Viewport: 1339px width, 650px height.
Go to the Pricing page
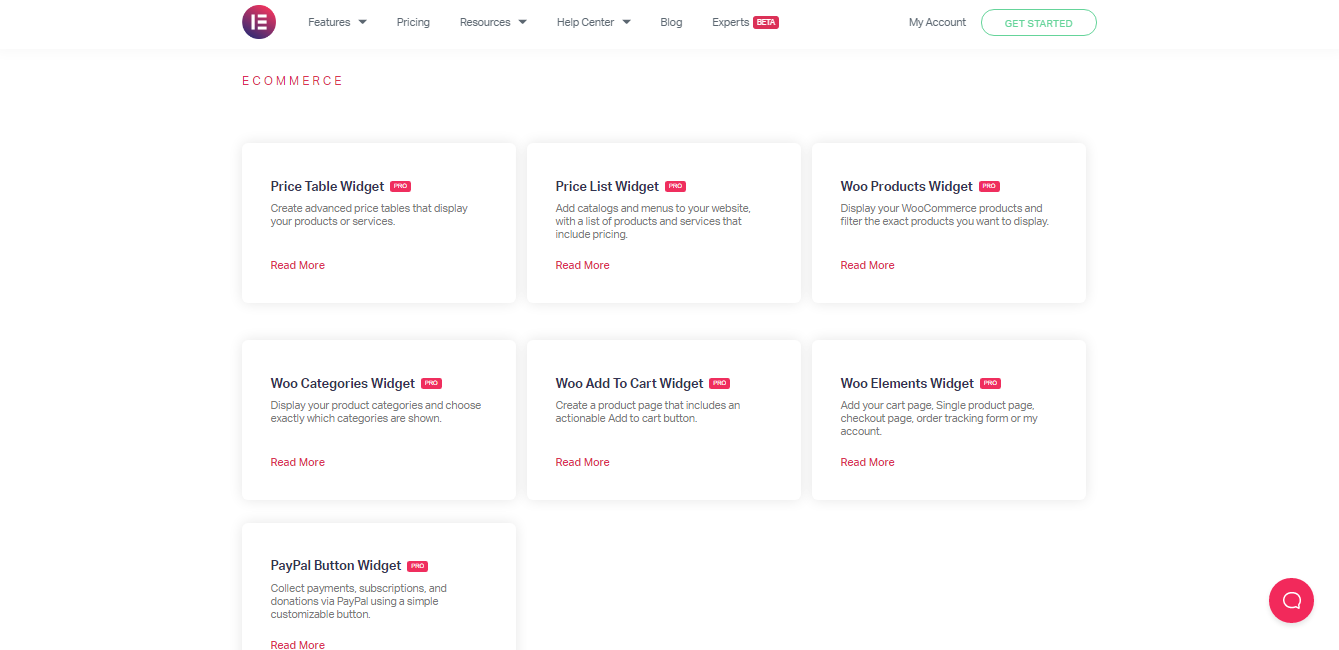click(x=413, y=22)
